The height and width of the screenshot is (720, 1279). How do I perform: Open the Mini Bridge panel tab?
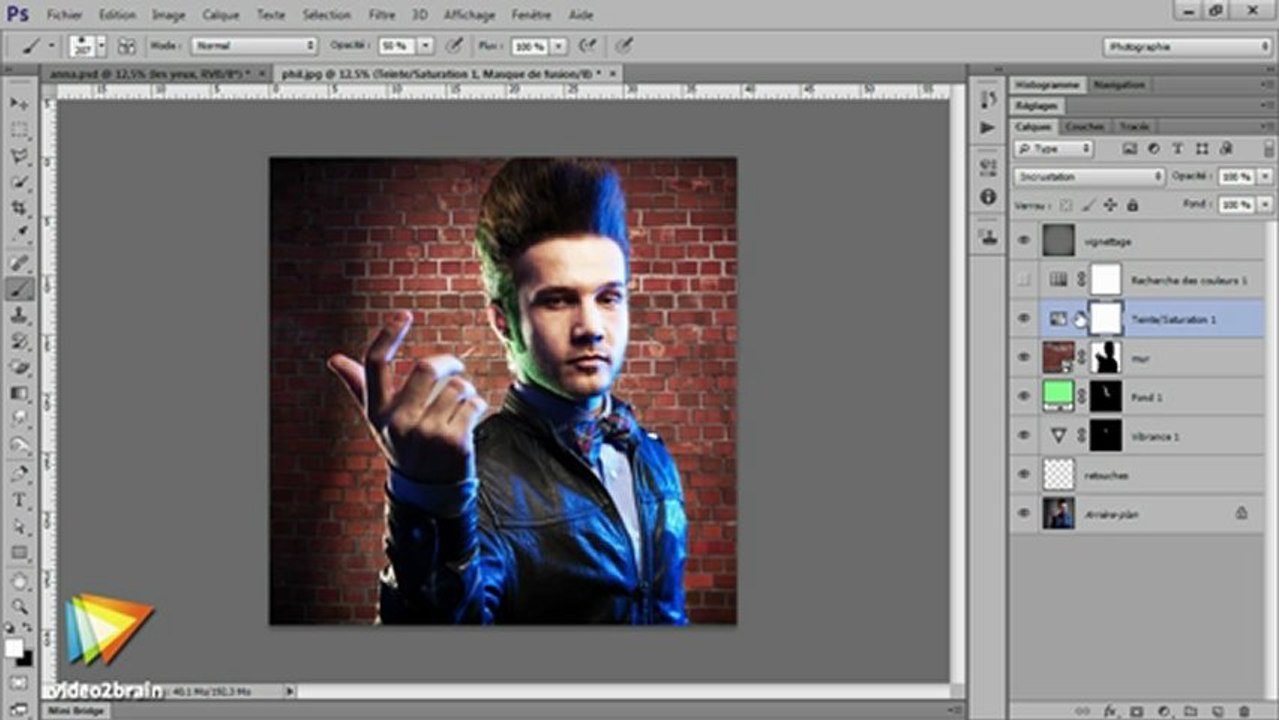click(76, 711)
